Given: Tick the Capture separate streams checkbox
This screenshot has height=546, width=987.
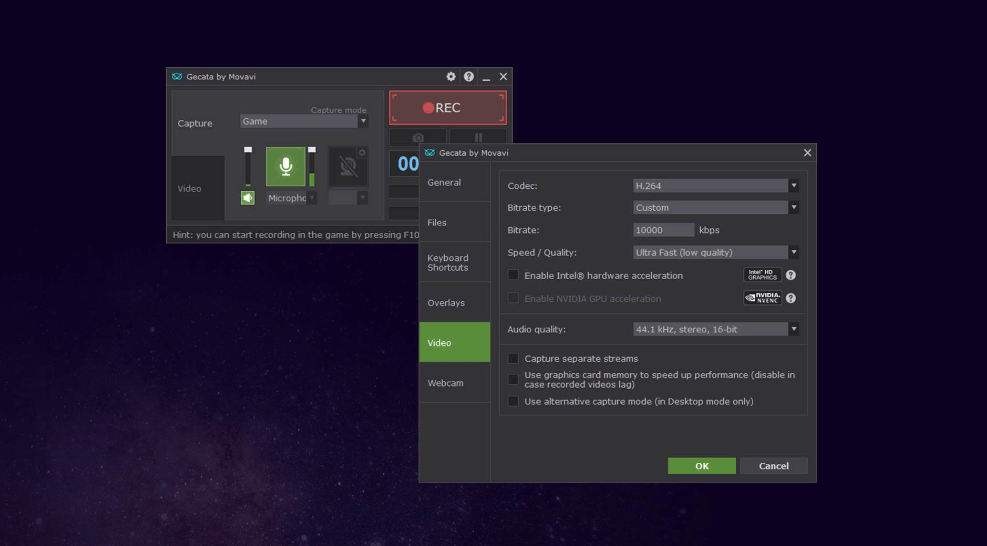Looking at the screenshot, I should (x=513, y=358).
